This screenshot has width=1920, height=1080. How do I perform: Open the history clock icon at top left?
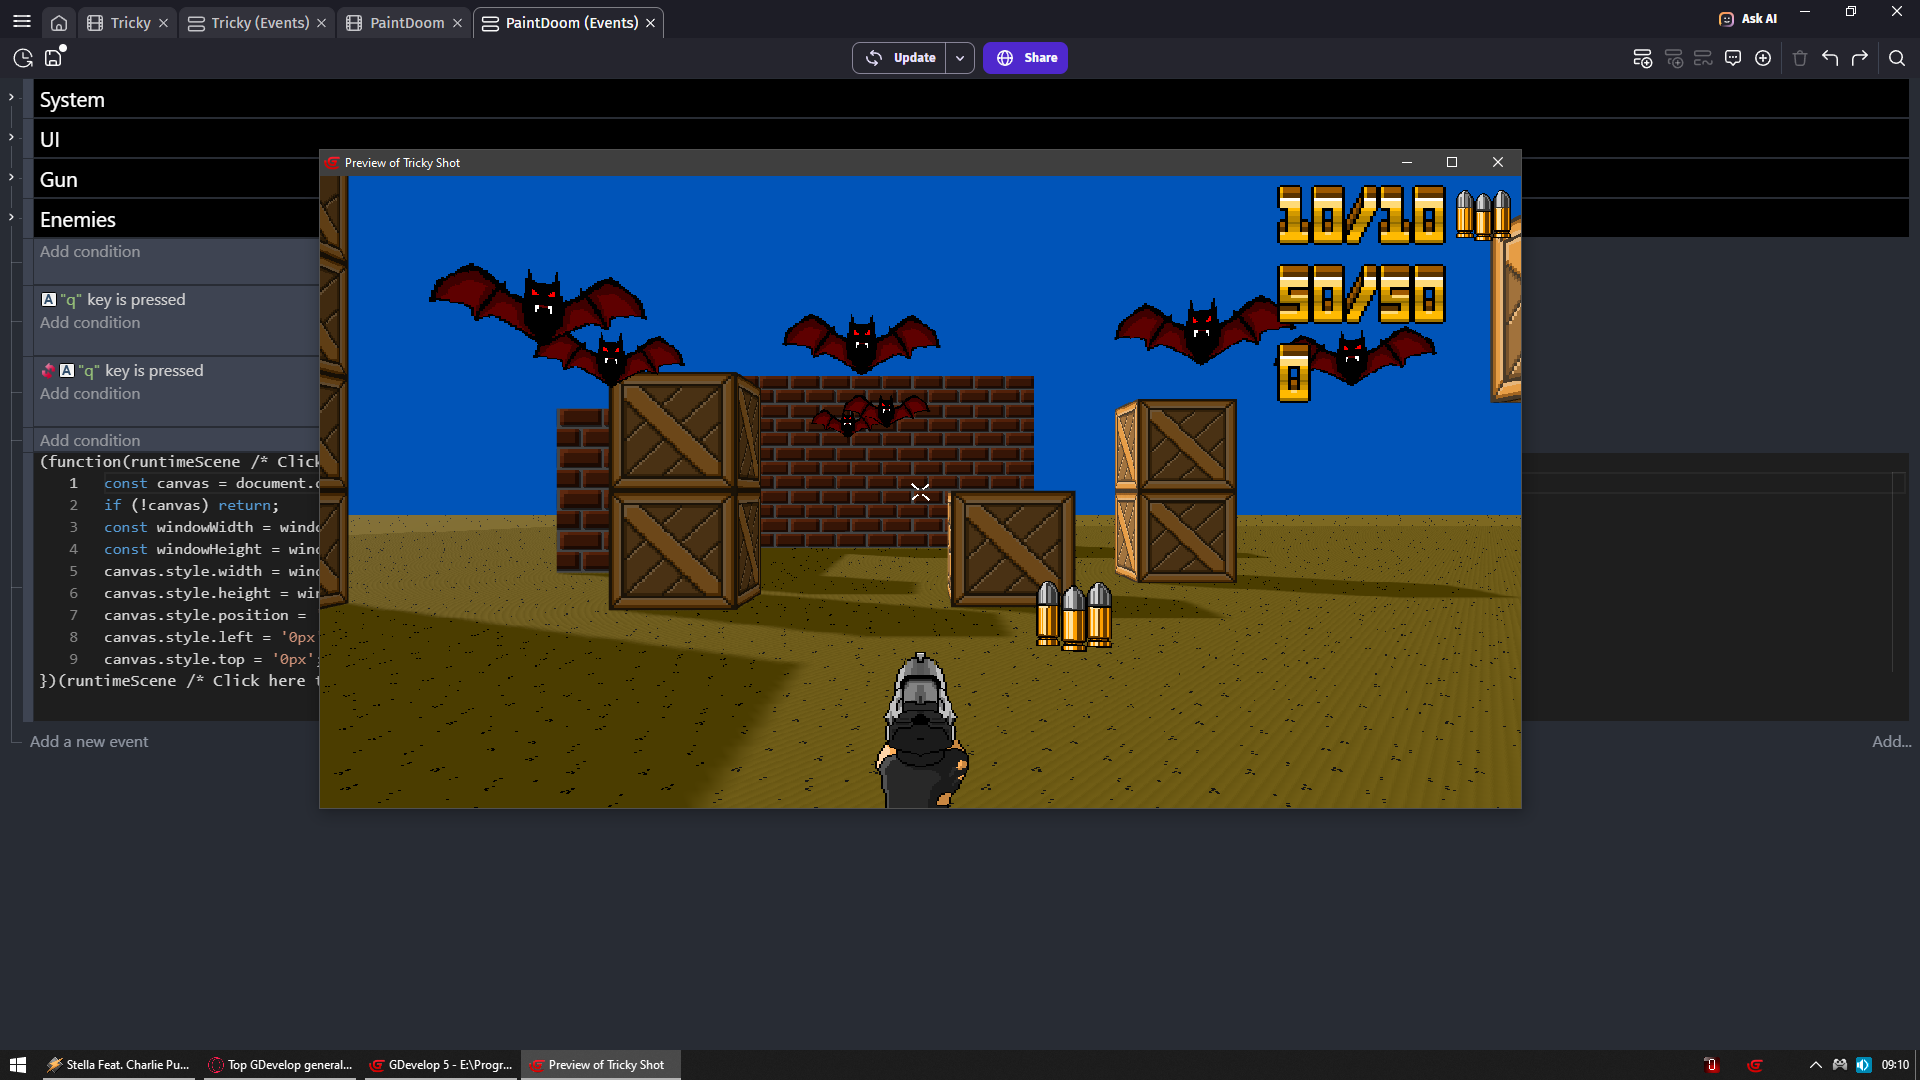[x=23, y=58]
